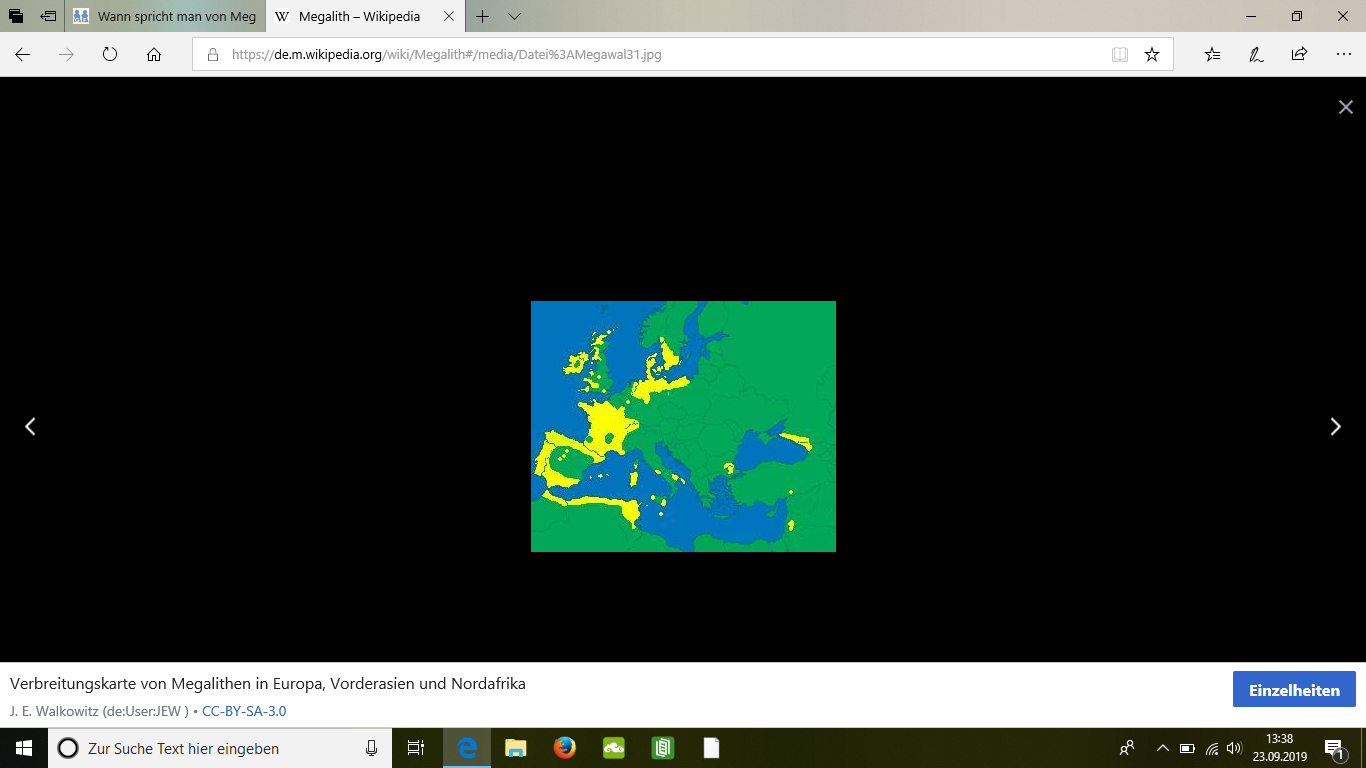This screenshot has height=768, width=1366.
Task: Expand the tab list dropdown chevron
Action: 514,17
